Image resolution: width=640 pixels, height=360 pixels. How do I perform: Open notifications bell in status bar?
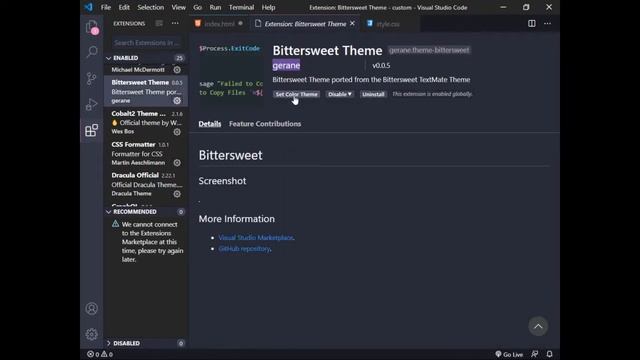coord(549,354)
